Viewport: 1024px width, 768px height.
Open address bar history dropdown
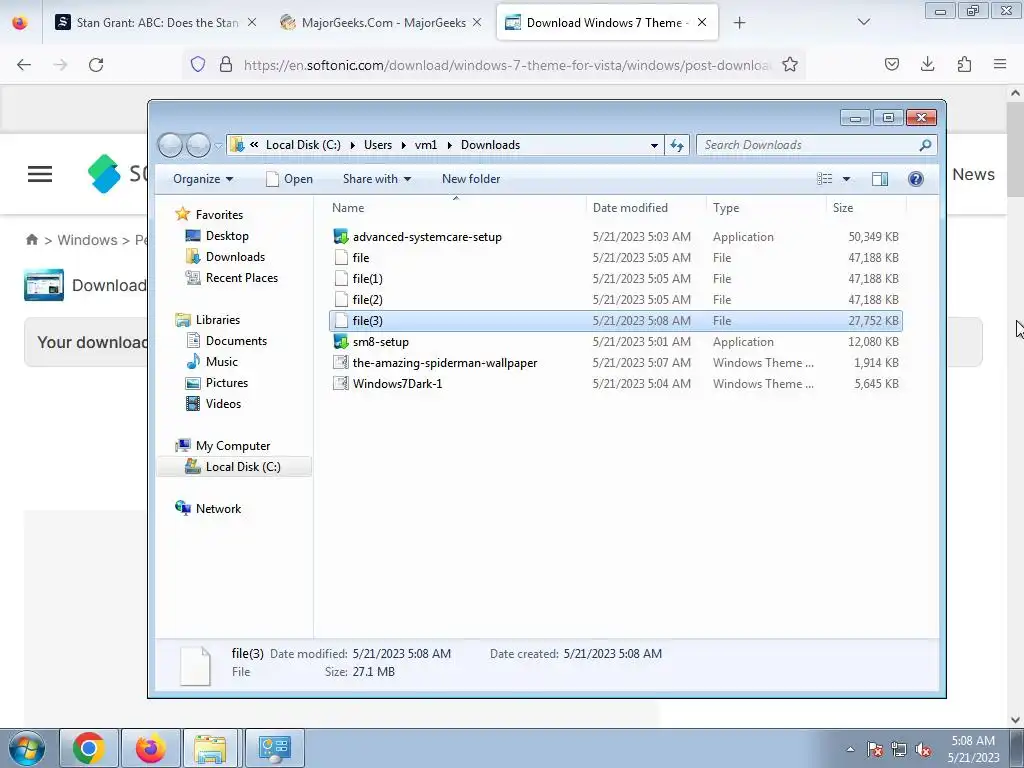(x=654, y=146)
